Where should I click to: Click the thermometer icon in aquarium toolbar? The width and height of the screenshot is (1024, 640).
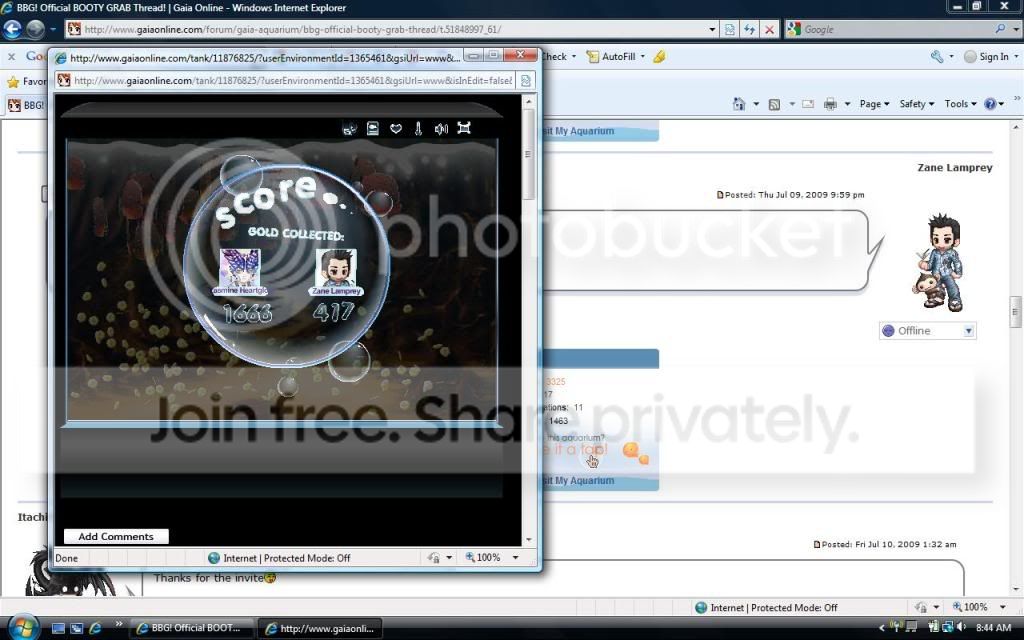click(418, 128)
